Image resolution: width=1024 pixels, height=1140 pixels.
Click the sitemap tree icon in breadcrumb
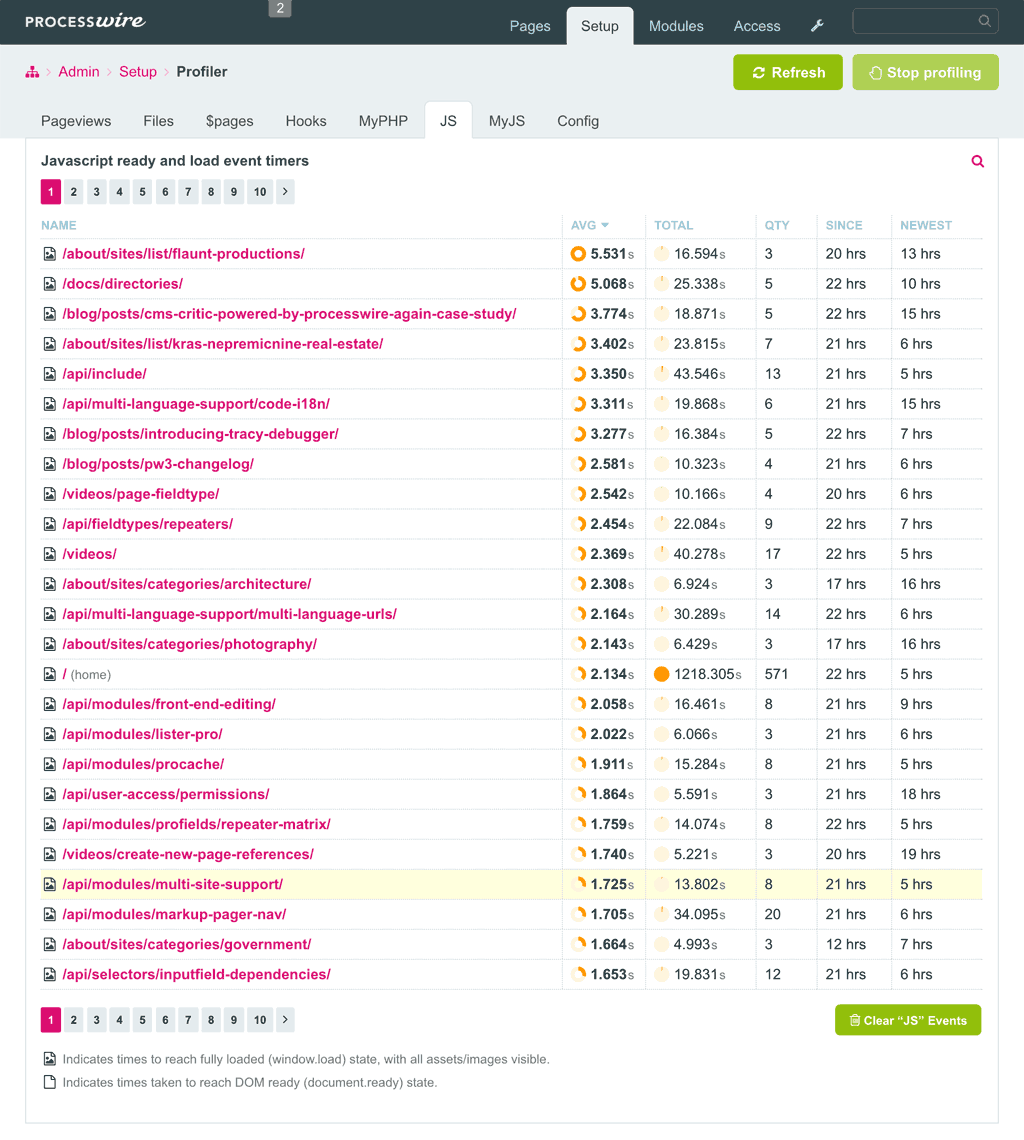32,72
